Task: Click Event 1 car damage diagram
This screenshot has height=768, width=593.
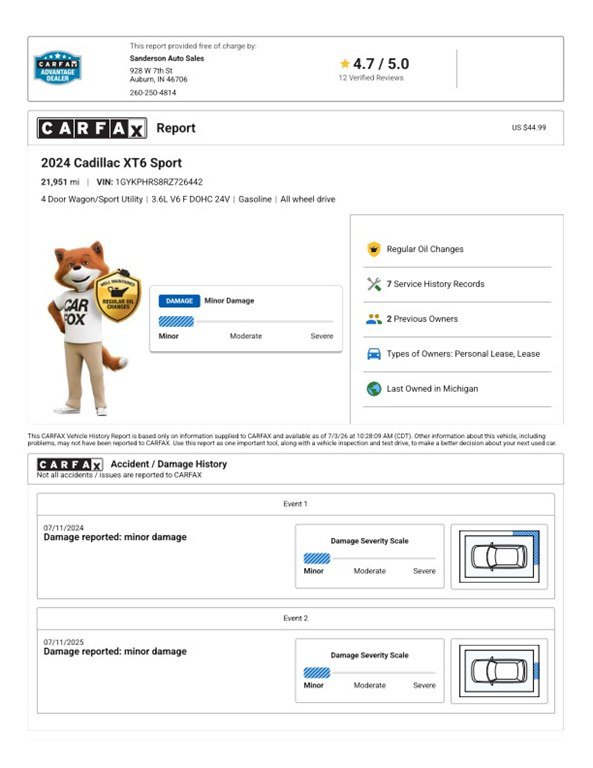Action: (x=499, y=557)
